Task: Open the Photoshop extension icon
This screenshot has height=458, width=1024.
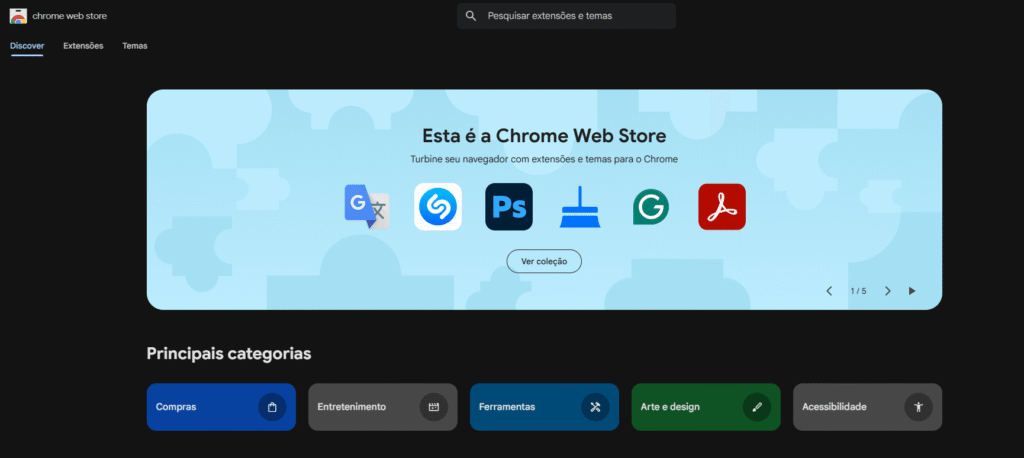Action: [509, 206]
